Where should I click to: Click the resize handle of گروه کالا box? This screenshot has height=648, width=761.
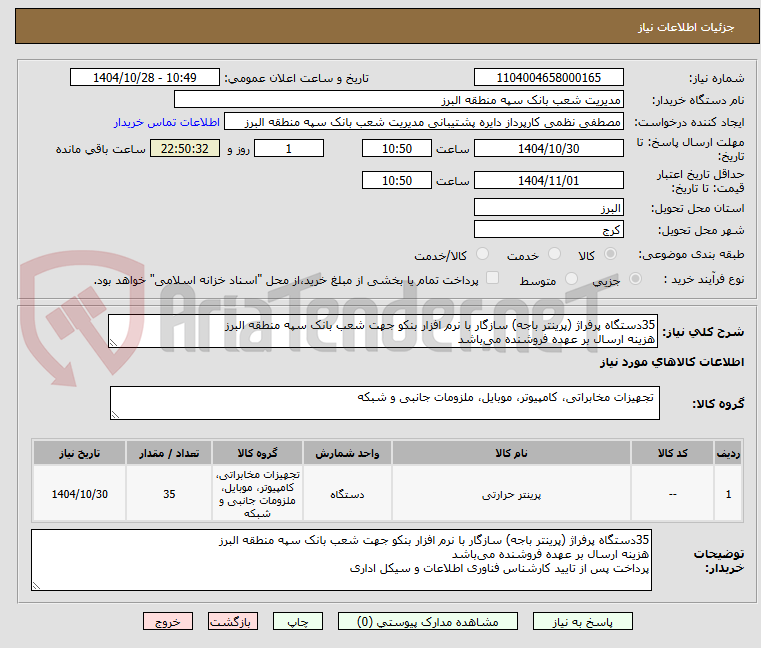point(116,415)
